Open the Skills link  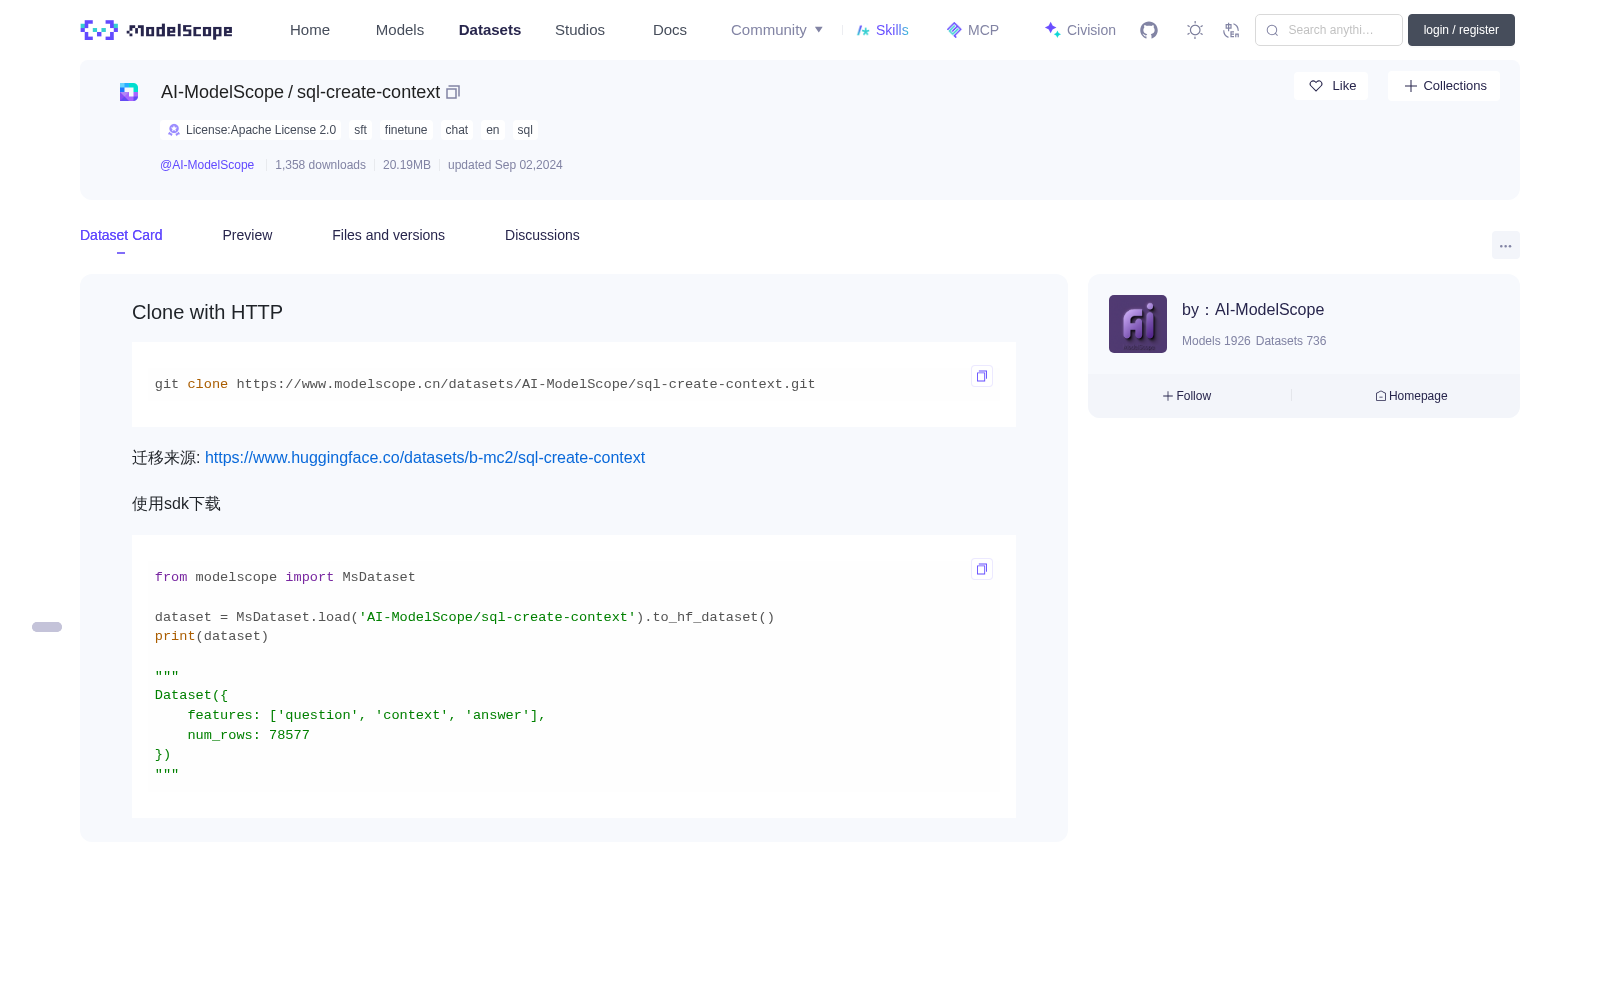click(x=882, y=30)
